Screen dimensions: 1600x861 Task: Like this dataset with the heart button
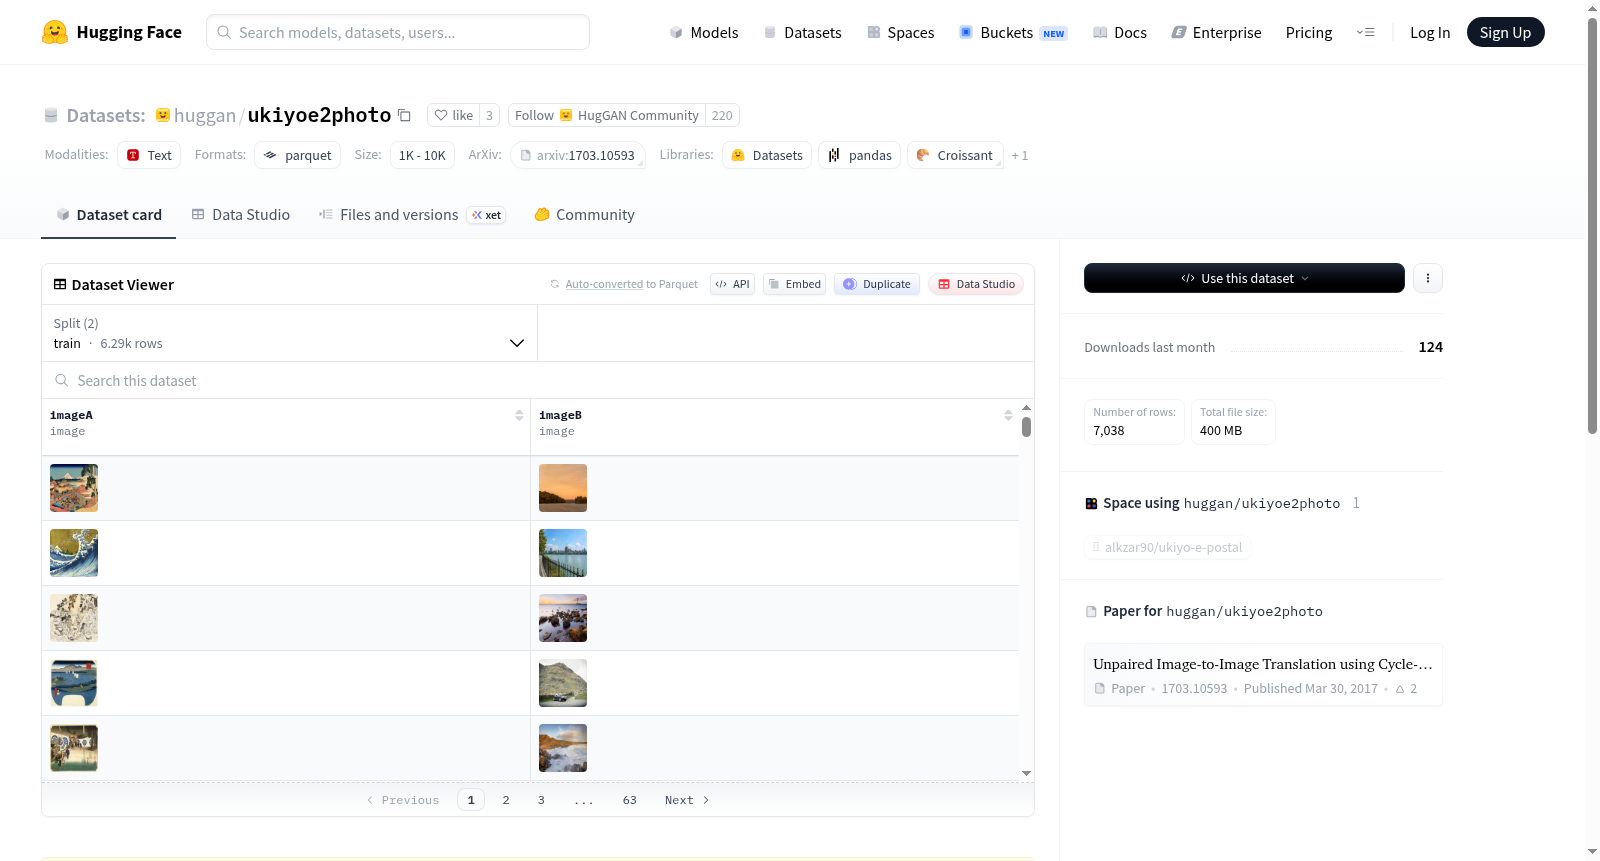(453, 115)
